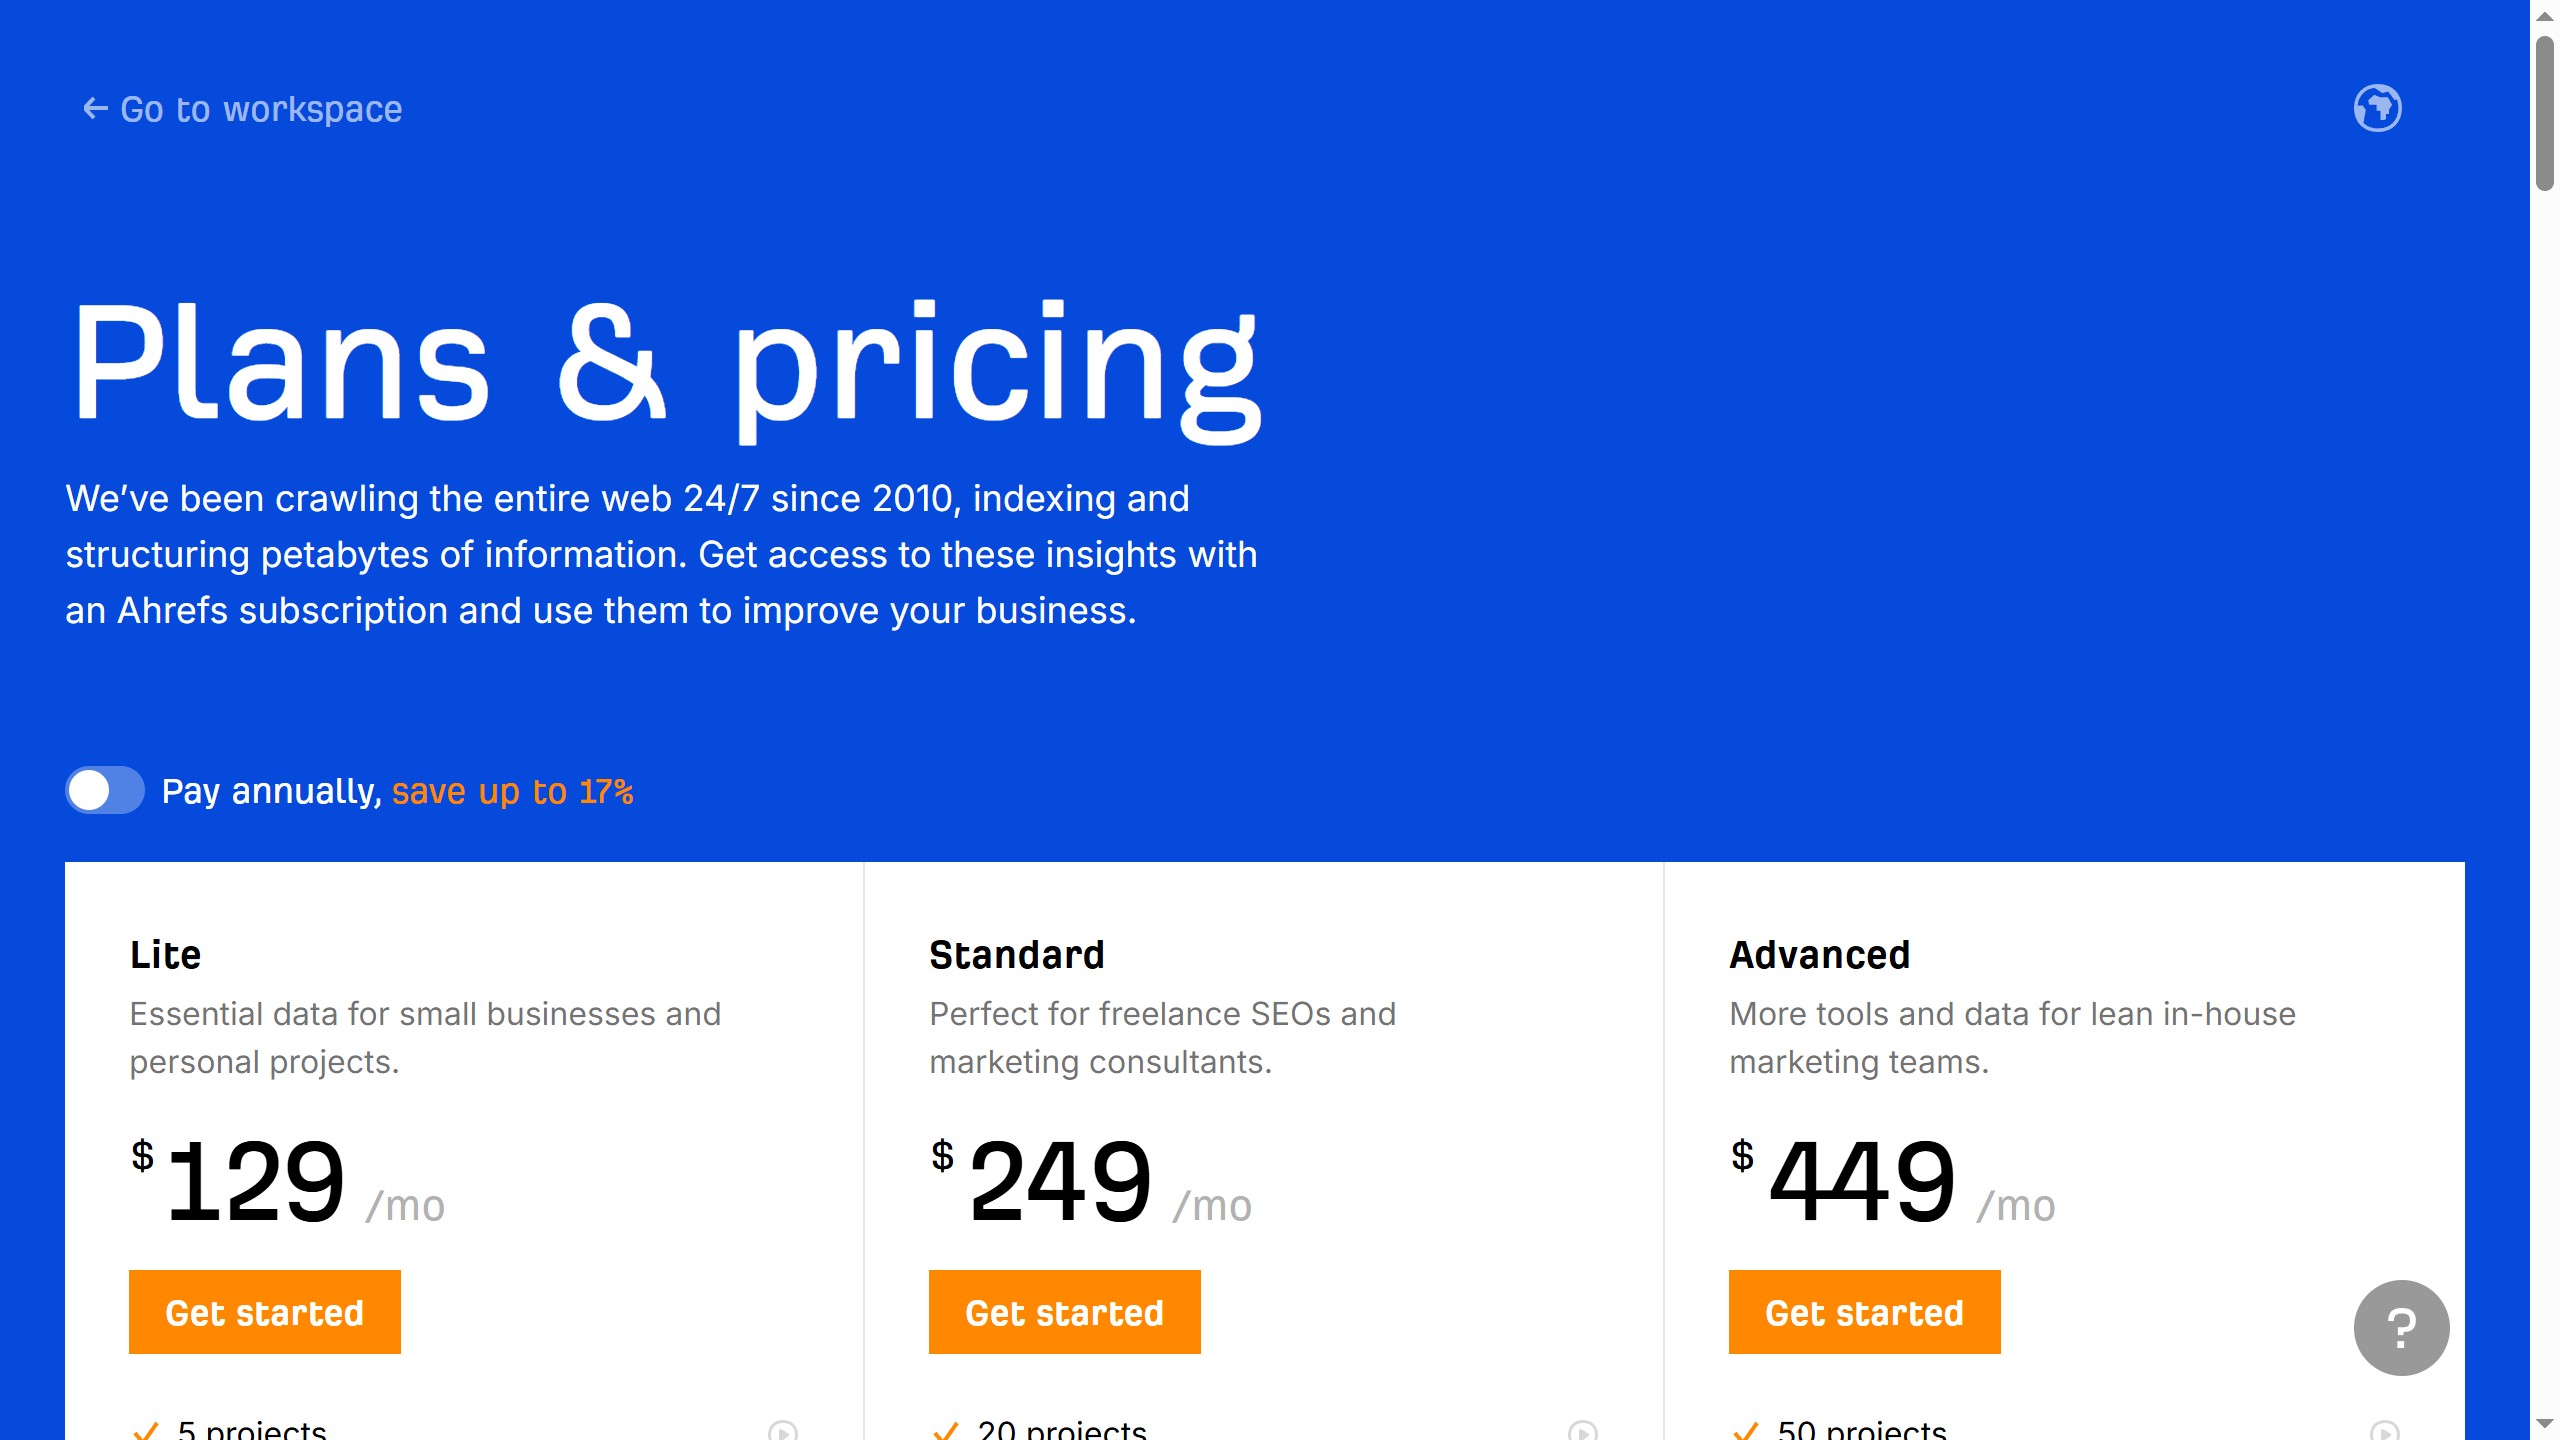The width and height of the screenshot is (2560, 1440).
Task: Click the Advanced plan heading
Action: (x=1819, y=955)
